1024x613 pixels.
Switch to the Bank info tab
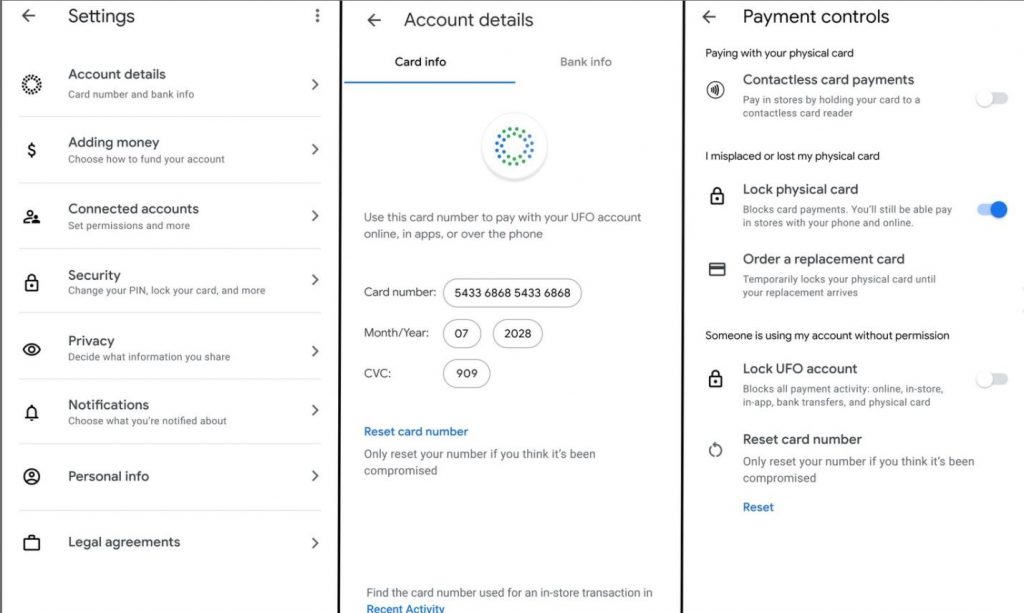coord(586,62)
